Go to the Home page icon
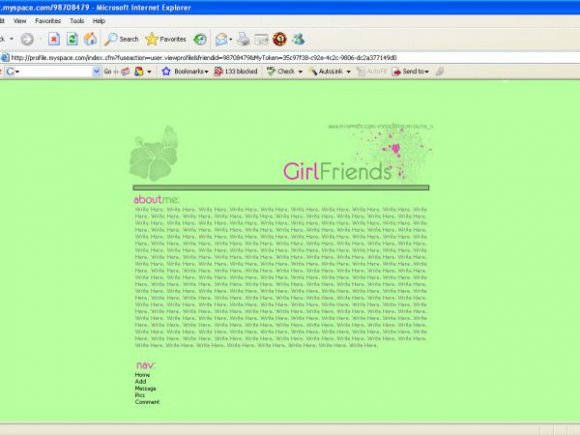This screenshot has width=580, height=435. click(90, 39)
